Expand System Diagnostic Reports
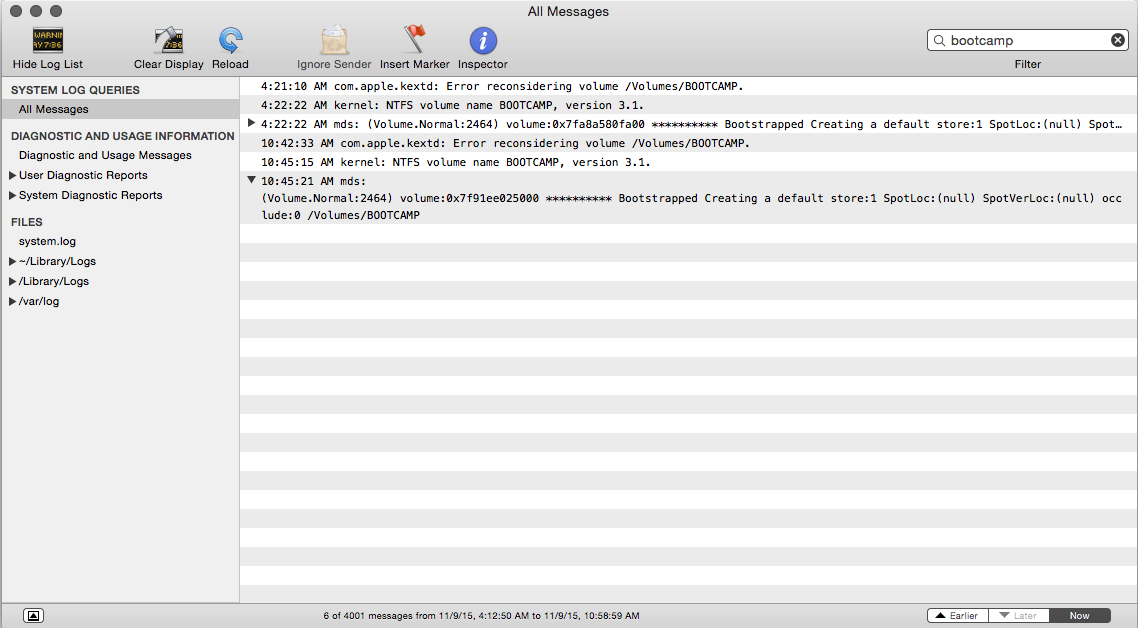The width and height of the screenshot is (1138, 628). coord(12,195)
